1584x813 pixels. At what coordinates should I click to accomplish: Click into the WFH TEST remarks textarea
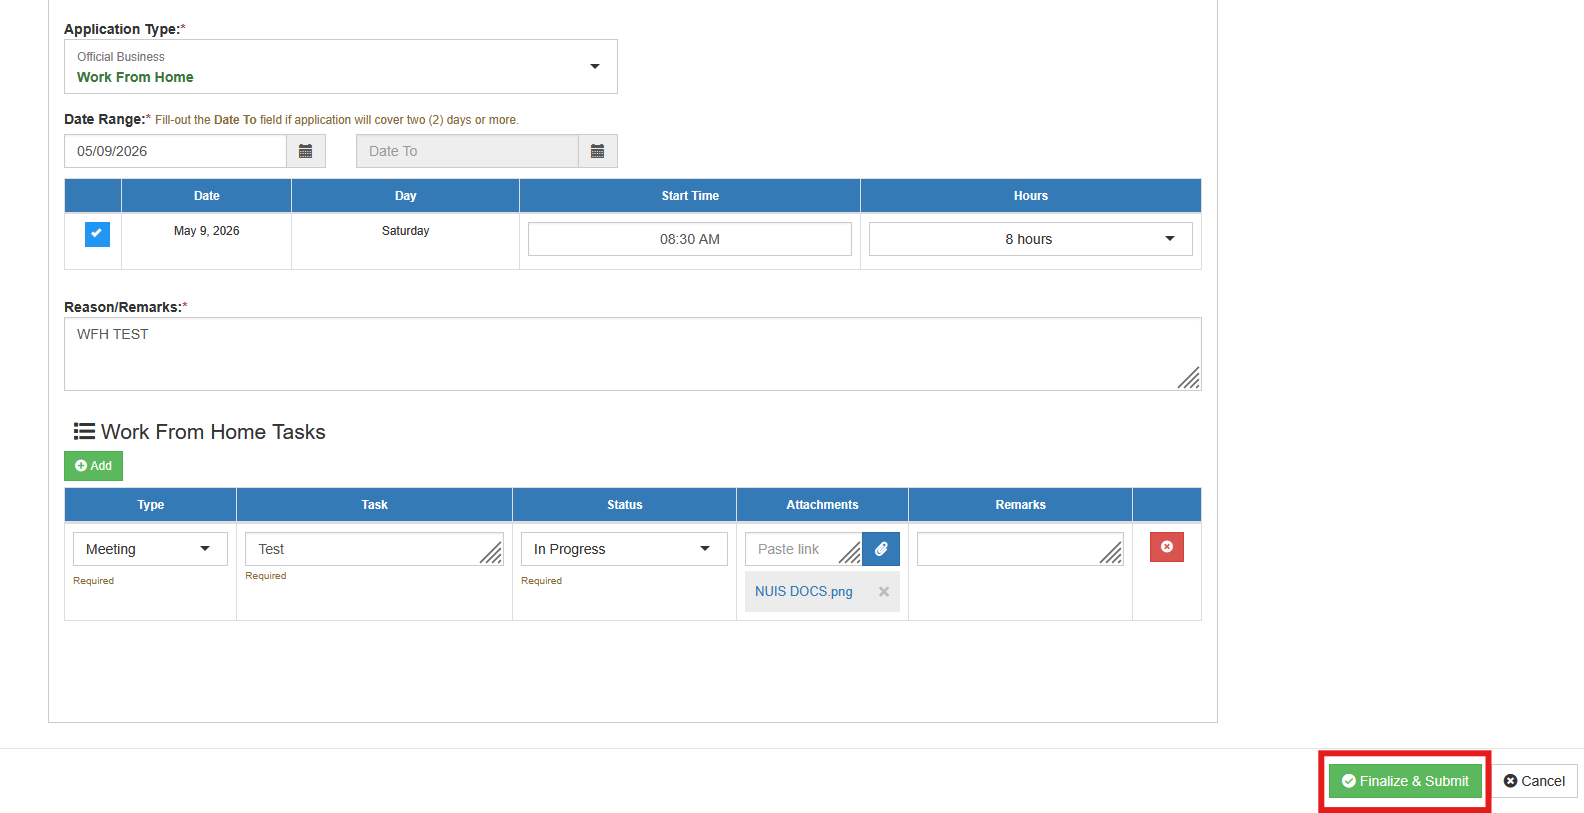coord(633,354)
